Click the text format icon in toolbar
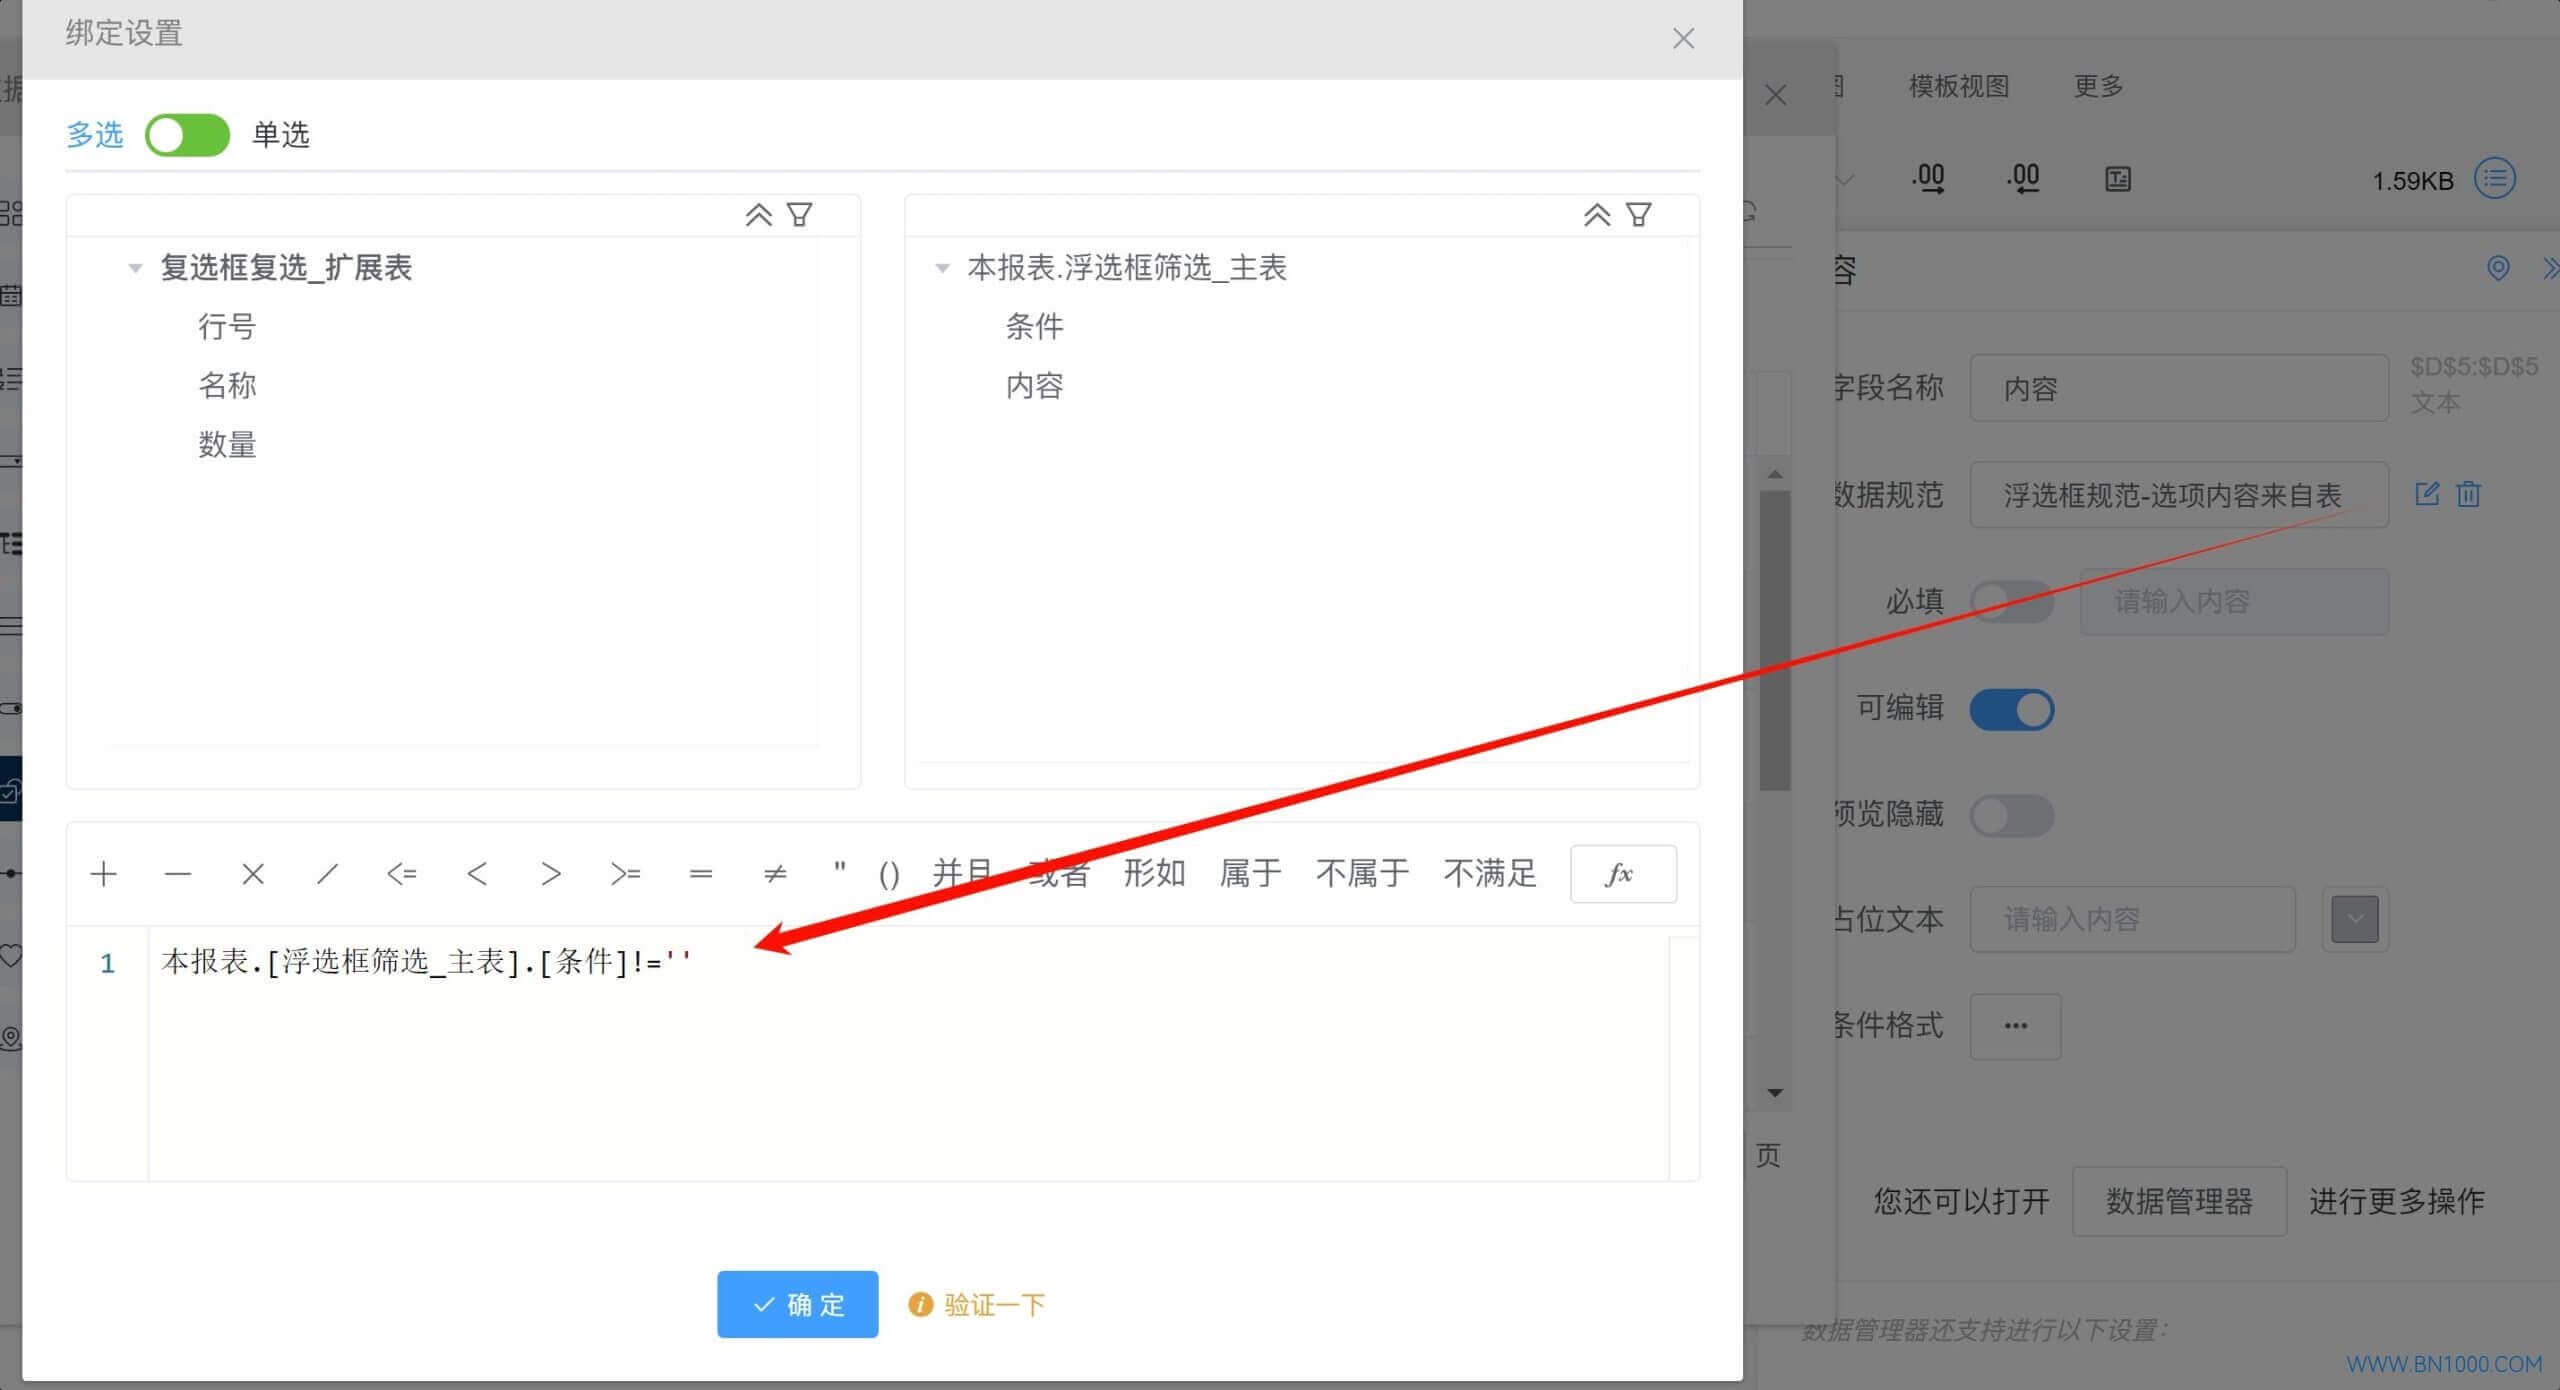The width and height of the screenshot is (2560, 1390). point(2118,179)
